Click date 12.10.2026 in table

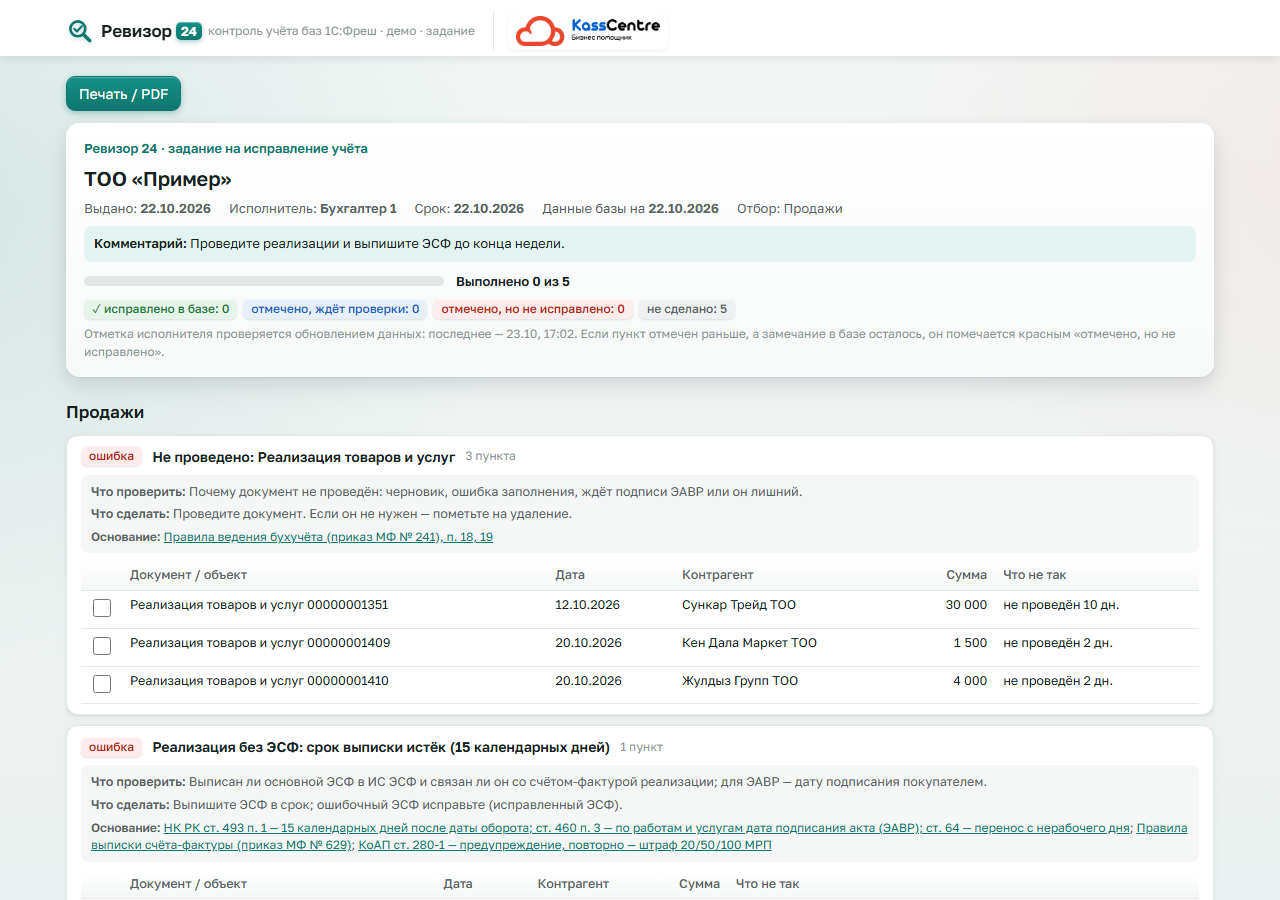point(588,605)
